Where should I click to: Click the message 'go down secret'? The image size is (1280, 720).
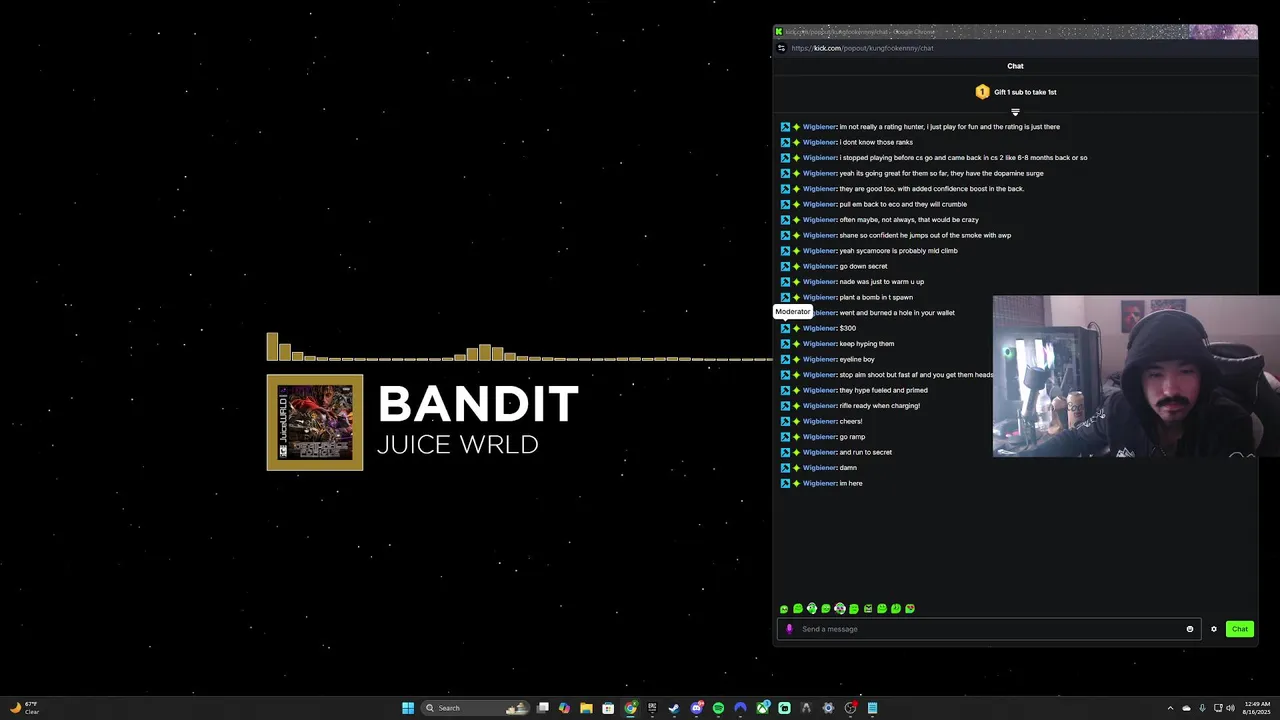point(864,266)
